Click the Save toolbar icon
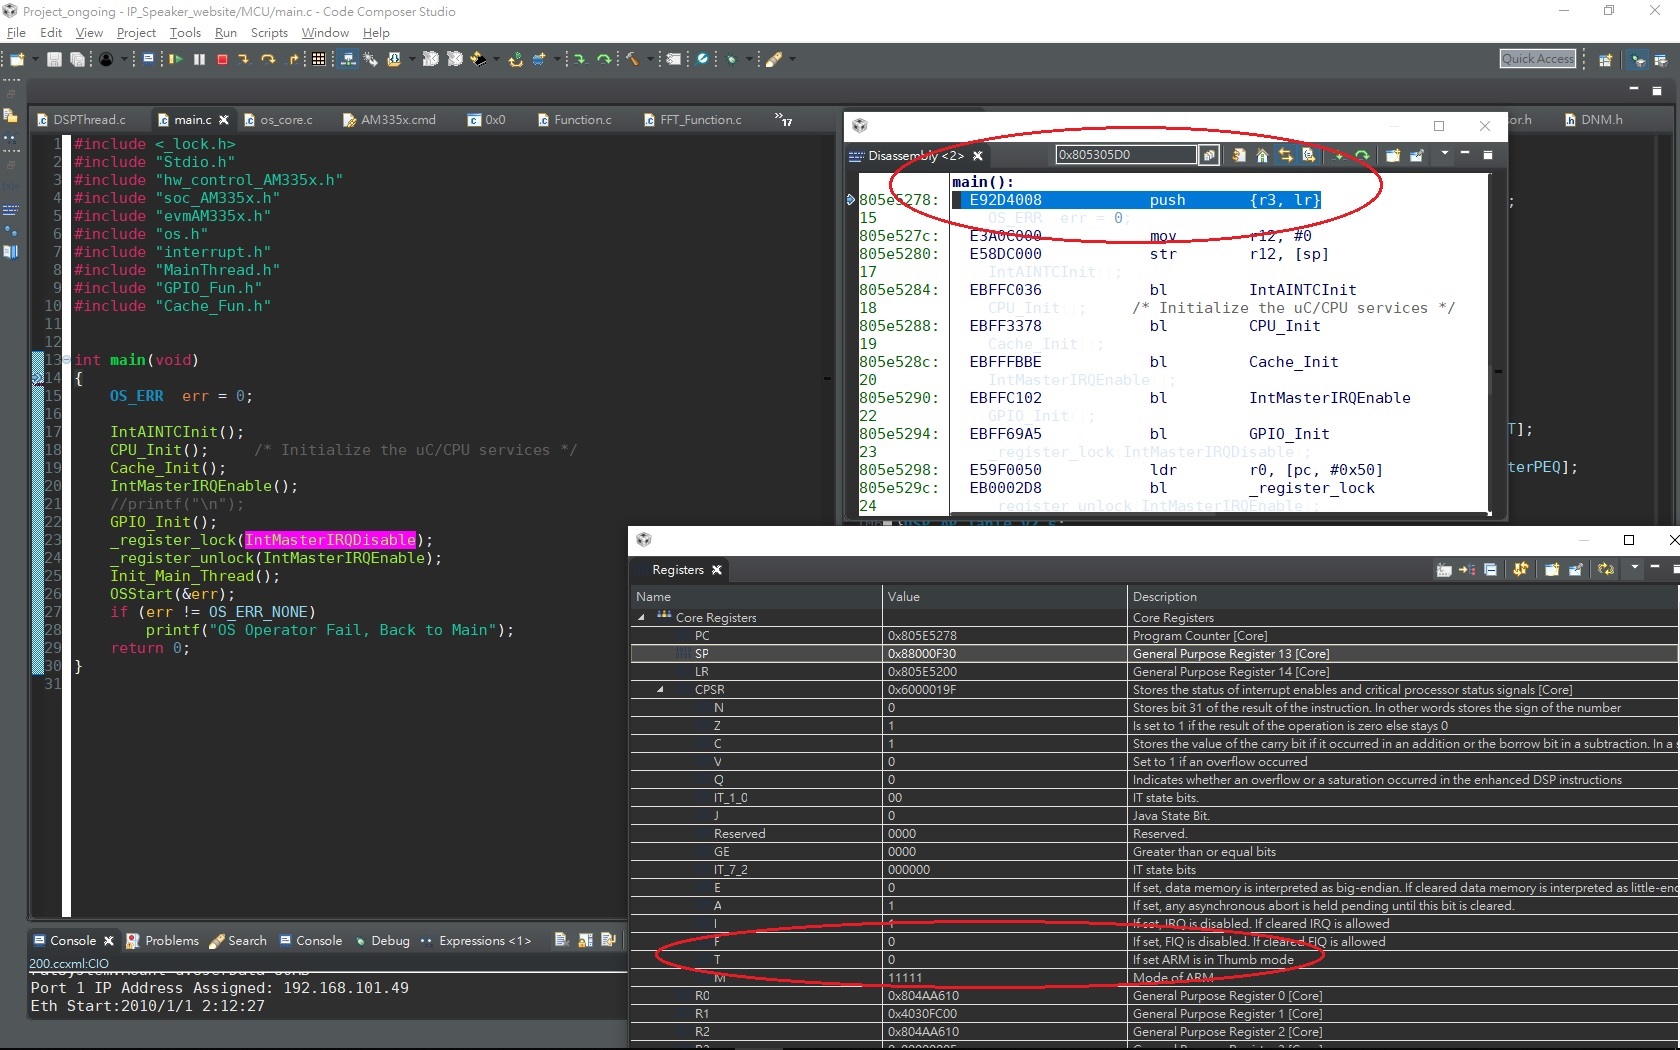 pyautogui.click(x=54, y=60)
